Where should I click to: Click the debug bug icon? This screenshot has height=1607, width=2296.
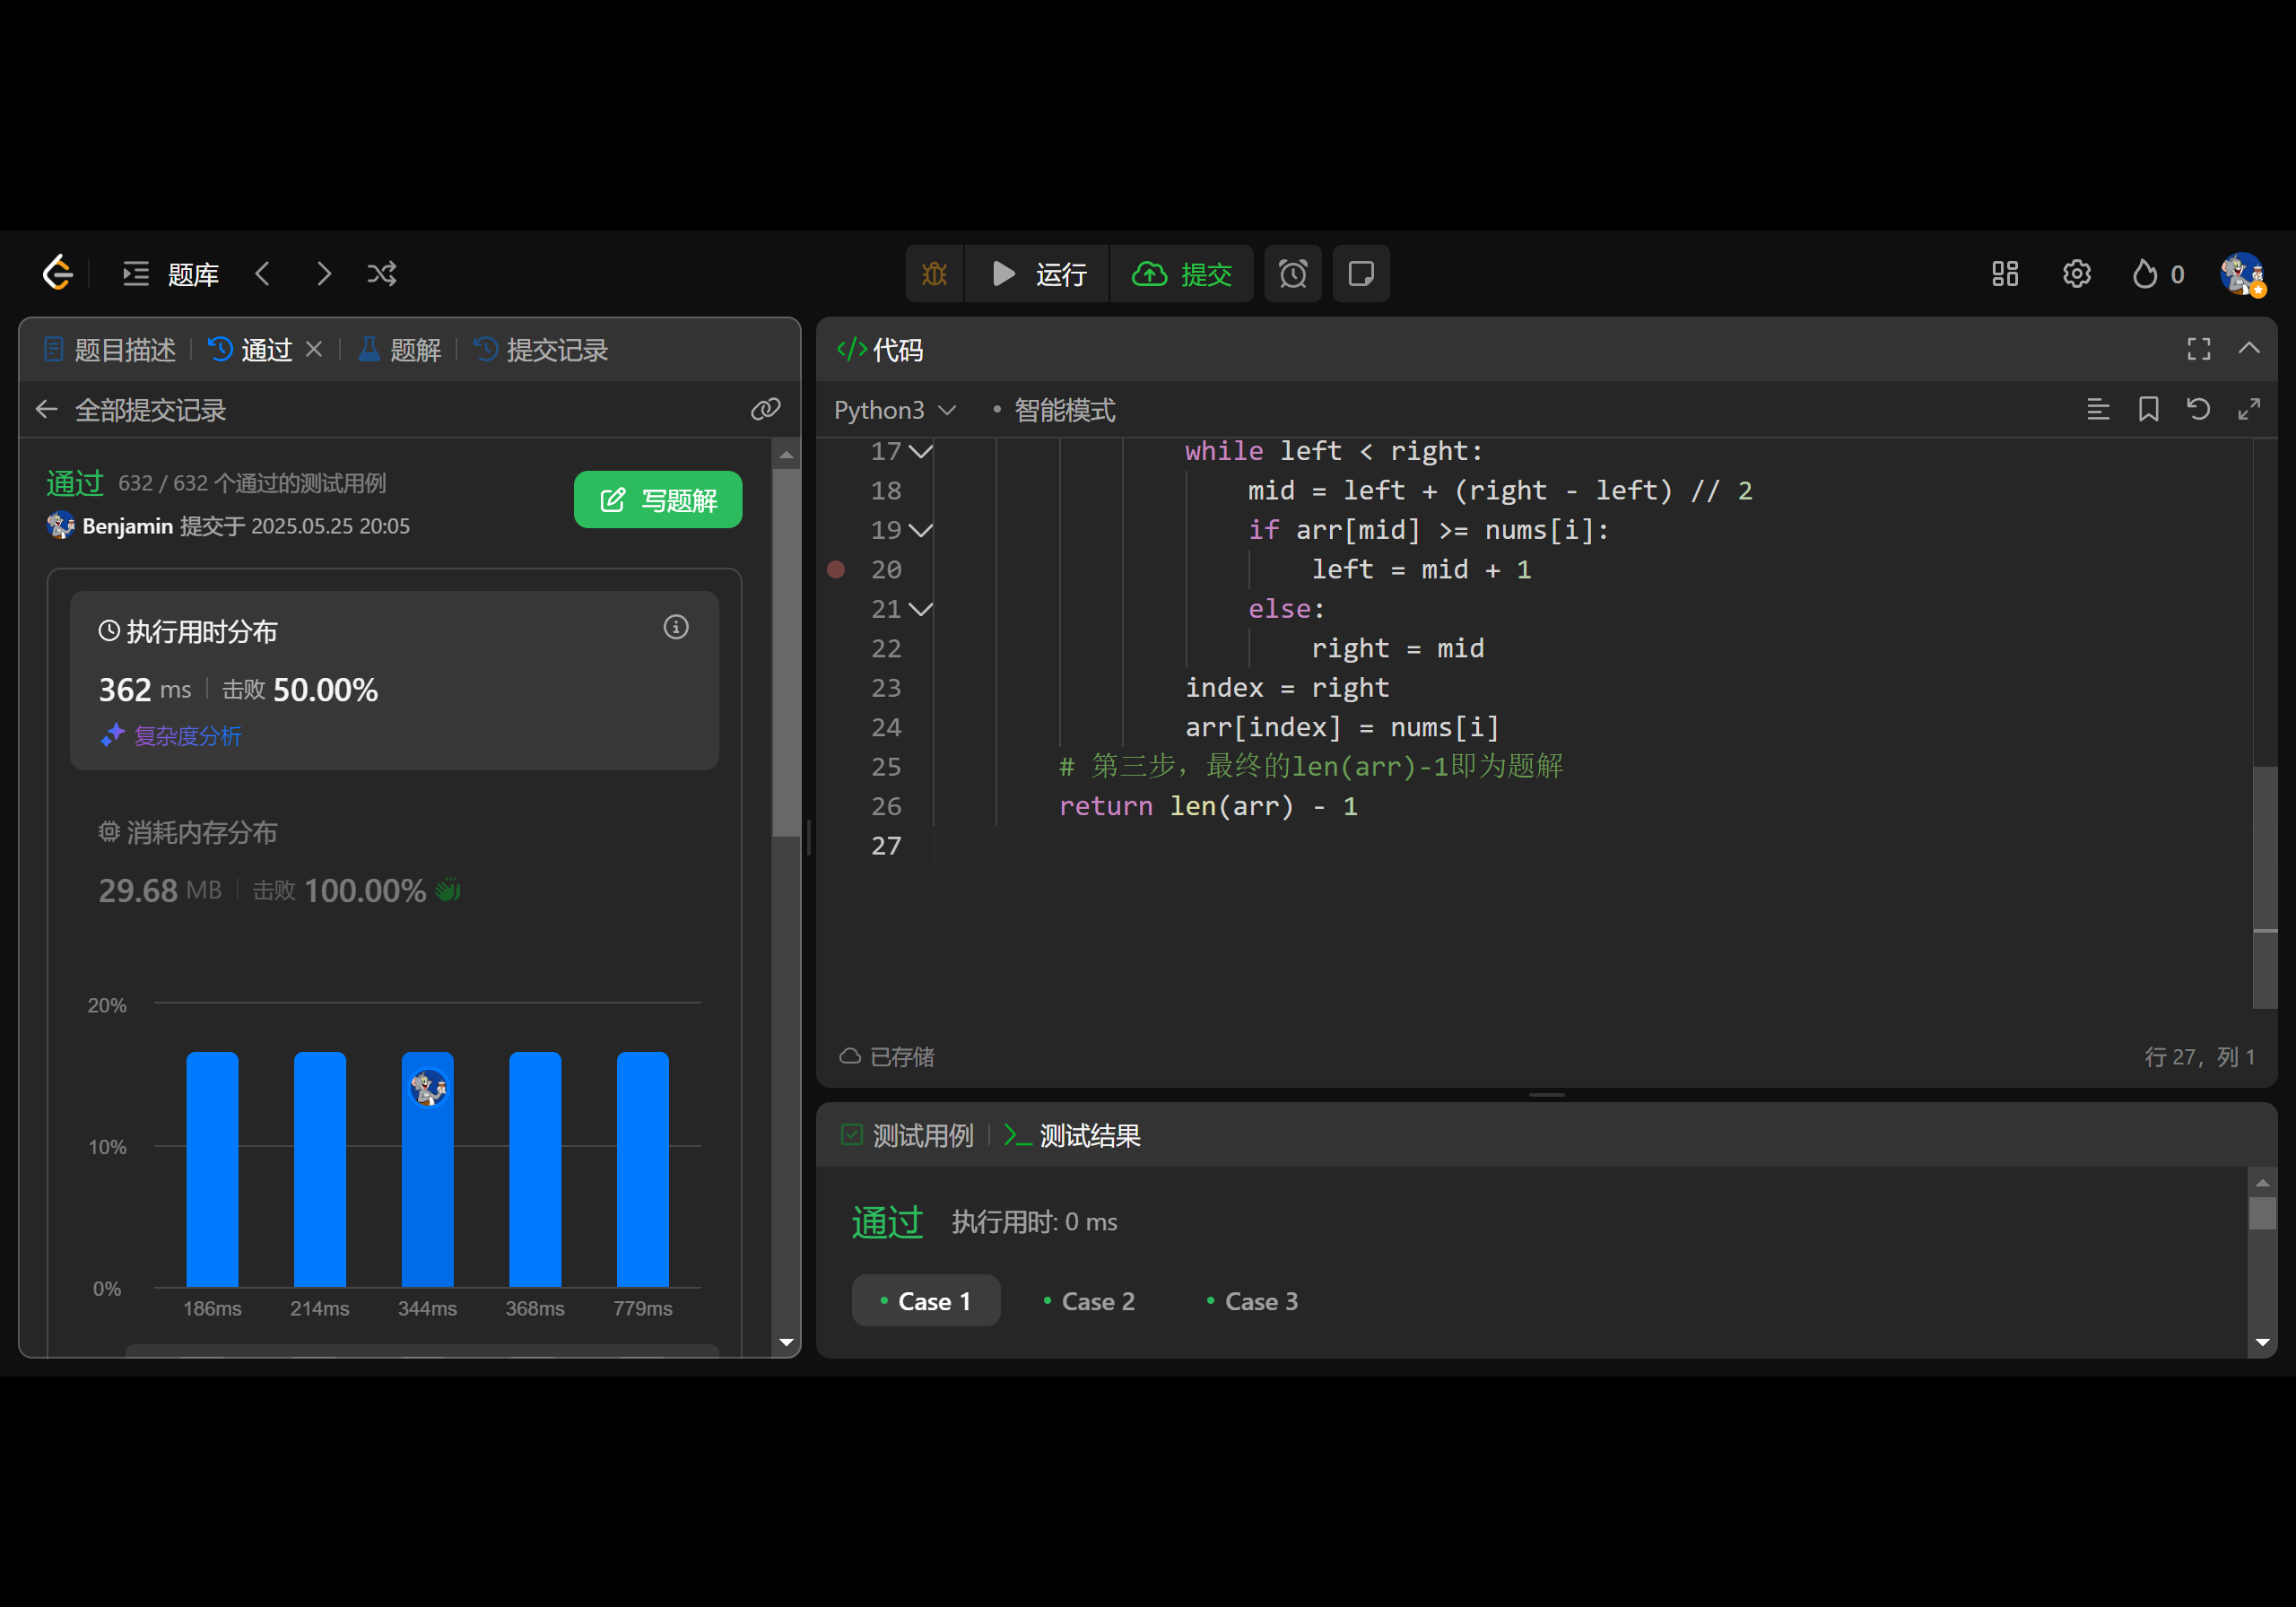[934, 273]
